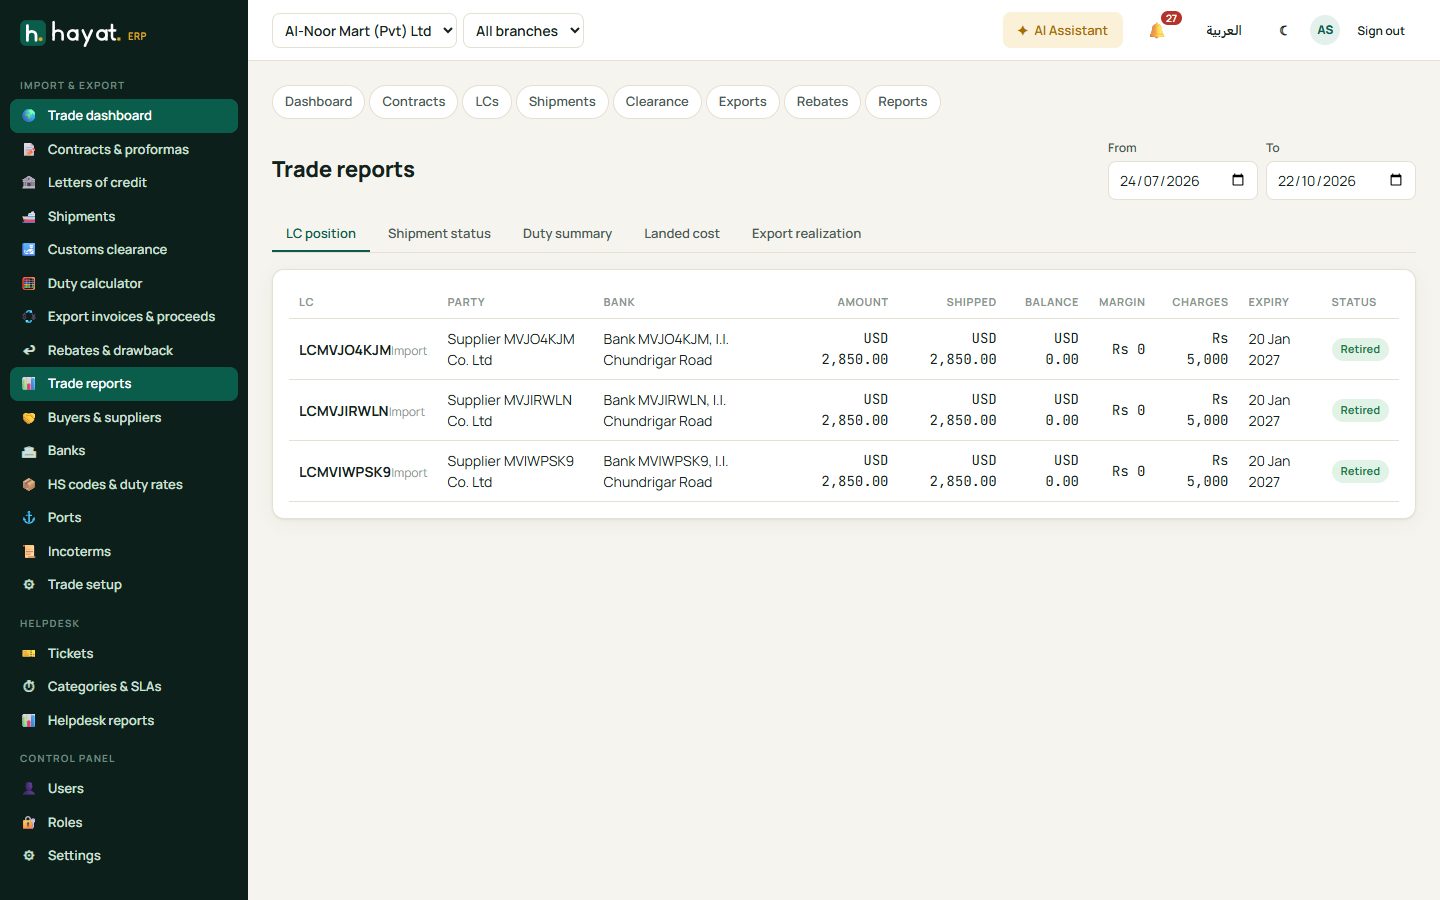Click From date input field
The image size is (1440, 900).
click(1182, 180)
